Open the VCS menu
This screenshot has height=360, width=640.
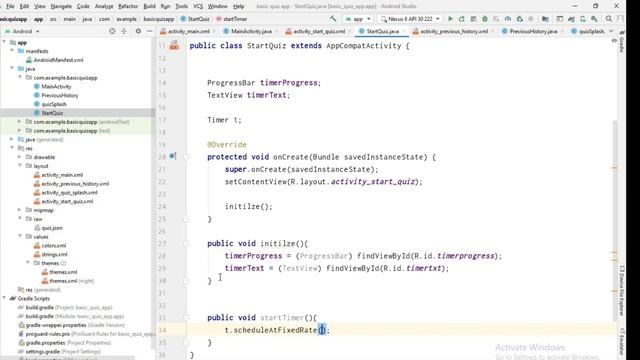(x=198, y=6)
